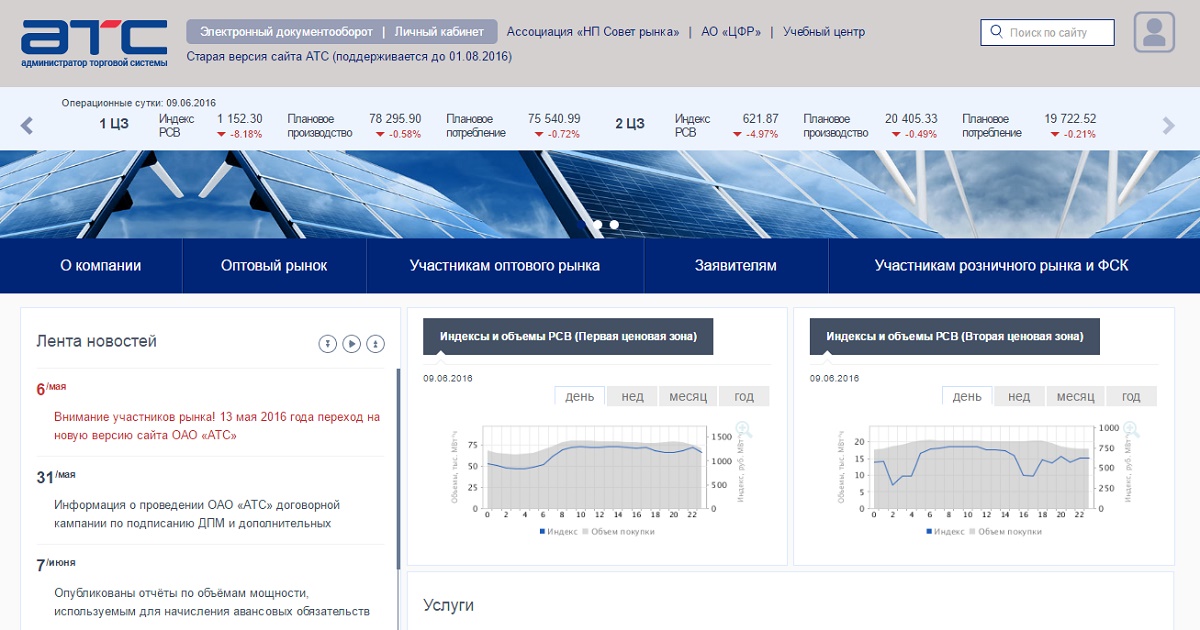Select the last banner carousel dot

click(x=614, y=225)
